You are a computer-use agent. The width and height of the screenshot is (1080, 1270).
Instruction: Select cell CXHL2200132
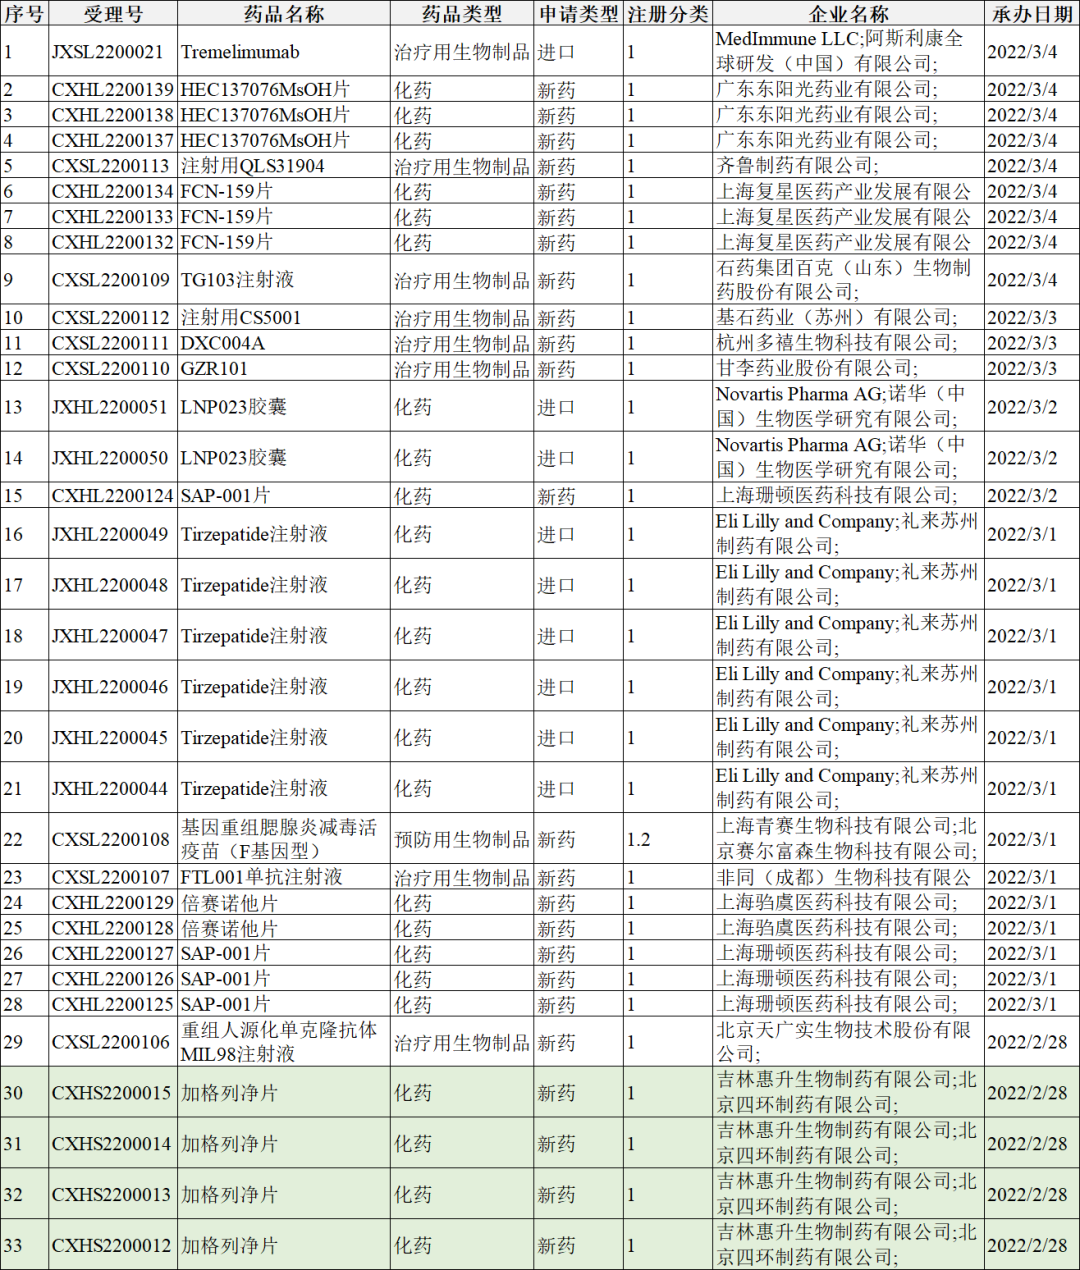[113, 241]
